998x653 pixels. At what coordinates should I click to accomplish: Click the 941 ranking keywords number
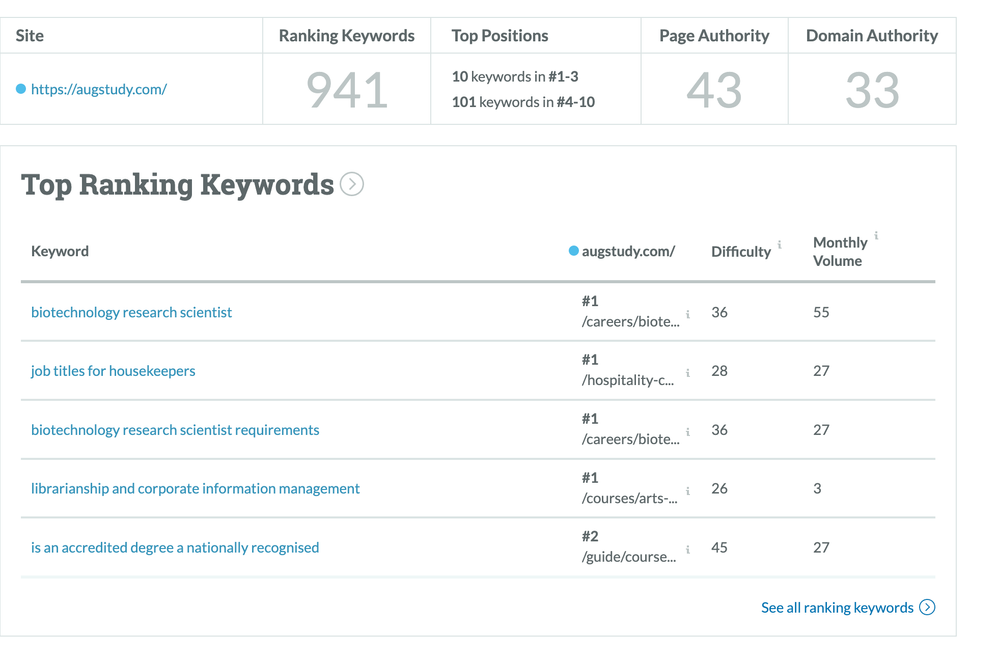coord(346,90)
